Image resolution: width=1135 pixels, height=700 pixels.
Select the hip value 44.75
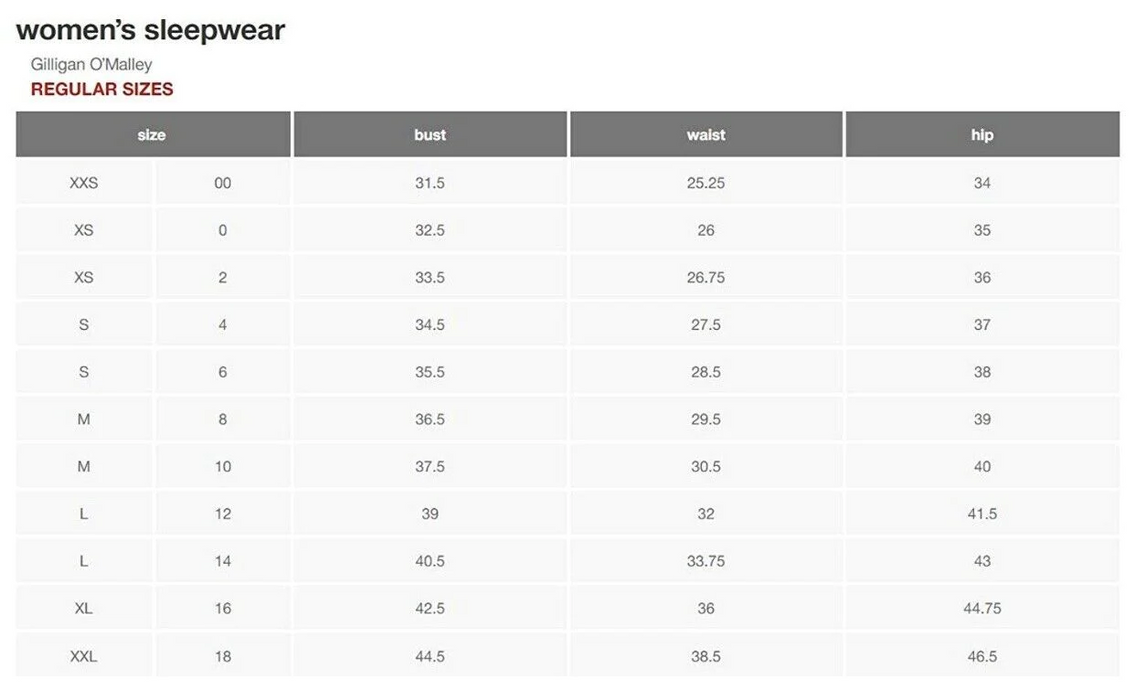982,608
